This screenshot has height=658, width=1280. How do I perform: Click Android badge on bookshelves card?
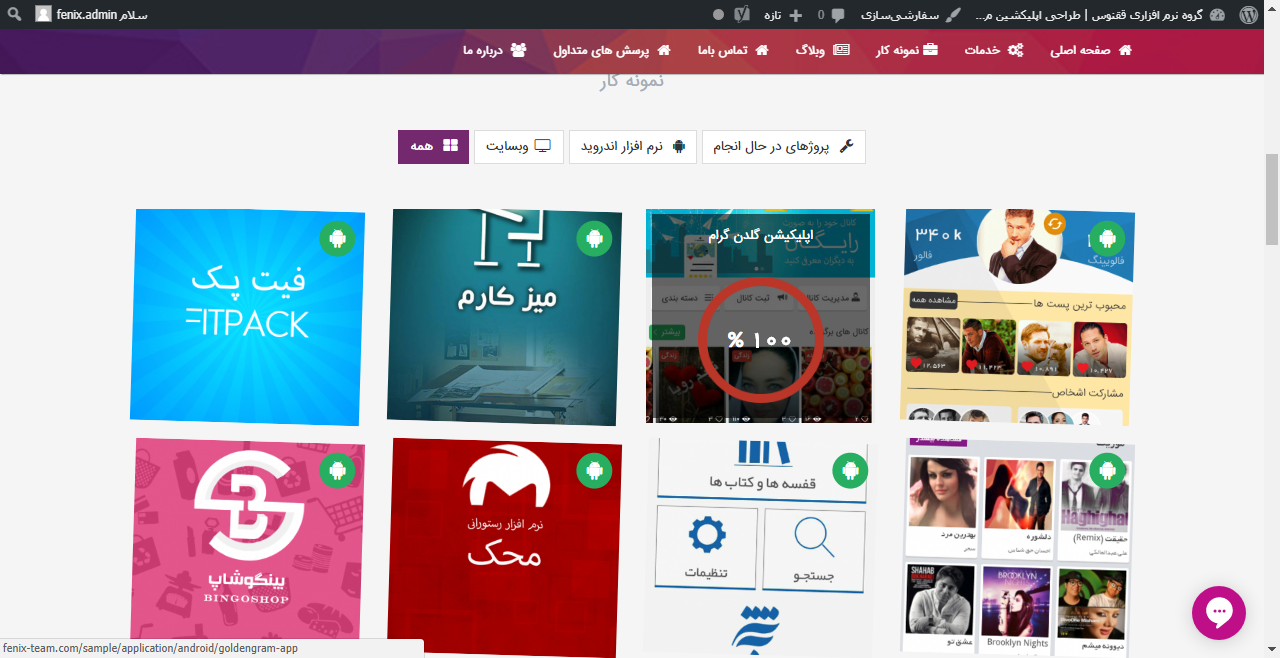[850, 469]
